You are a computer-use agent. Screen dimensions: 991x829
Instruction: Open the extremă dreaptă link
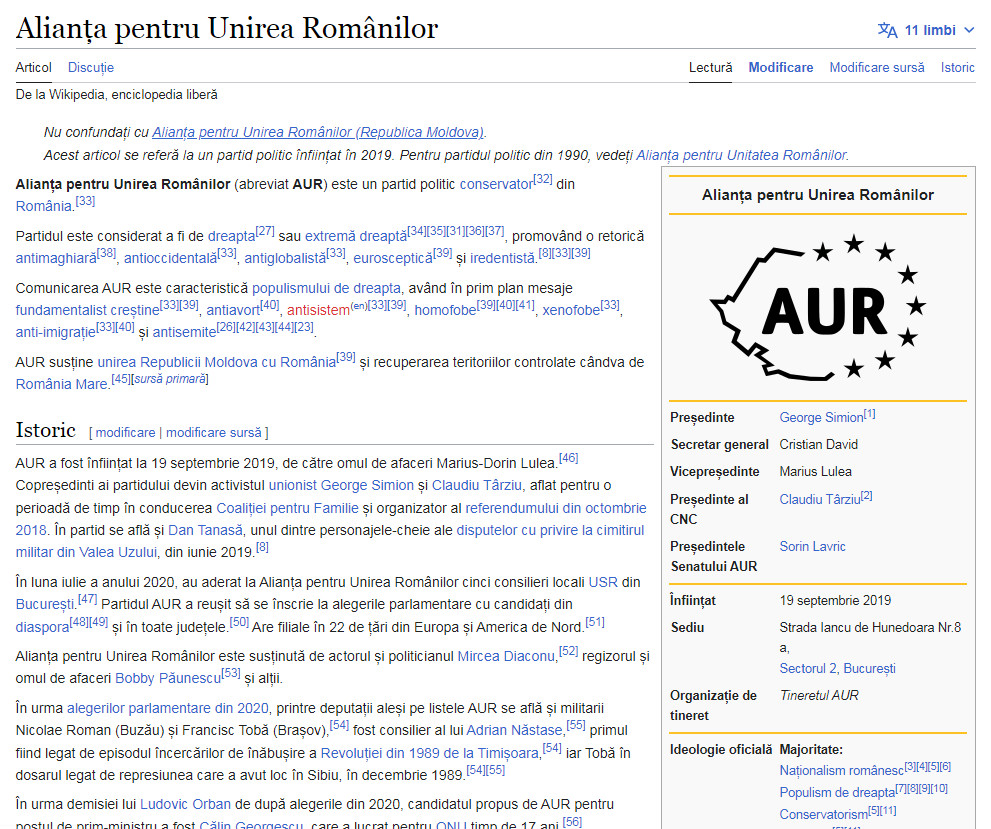tap(356, 236)
